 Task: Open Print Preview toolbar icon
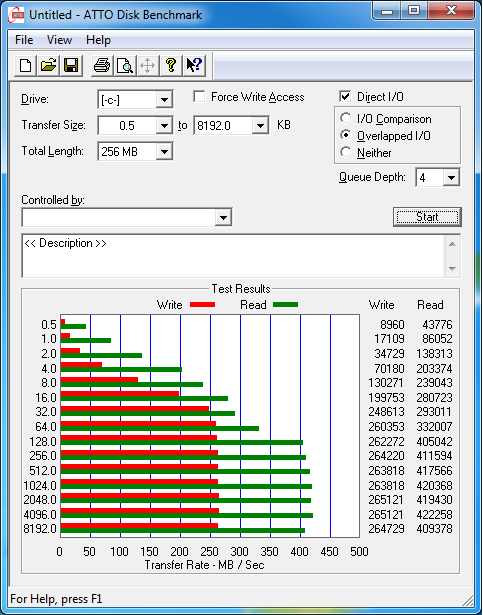click(x=125, y=65)
